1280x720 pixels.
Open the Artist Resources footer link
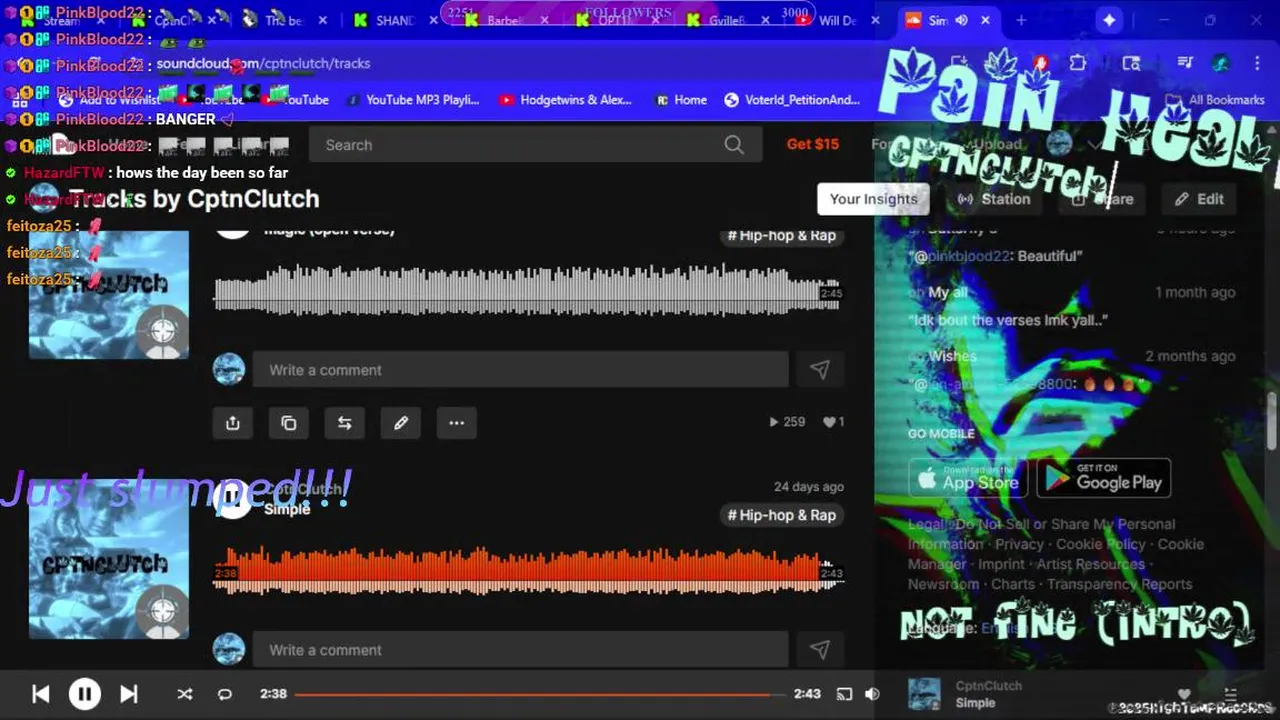pos(1091,564)
